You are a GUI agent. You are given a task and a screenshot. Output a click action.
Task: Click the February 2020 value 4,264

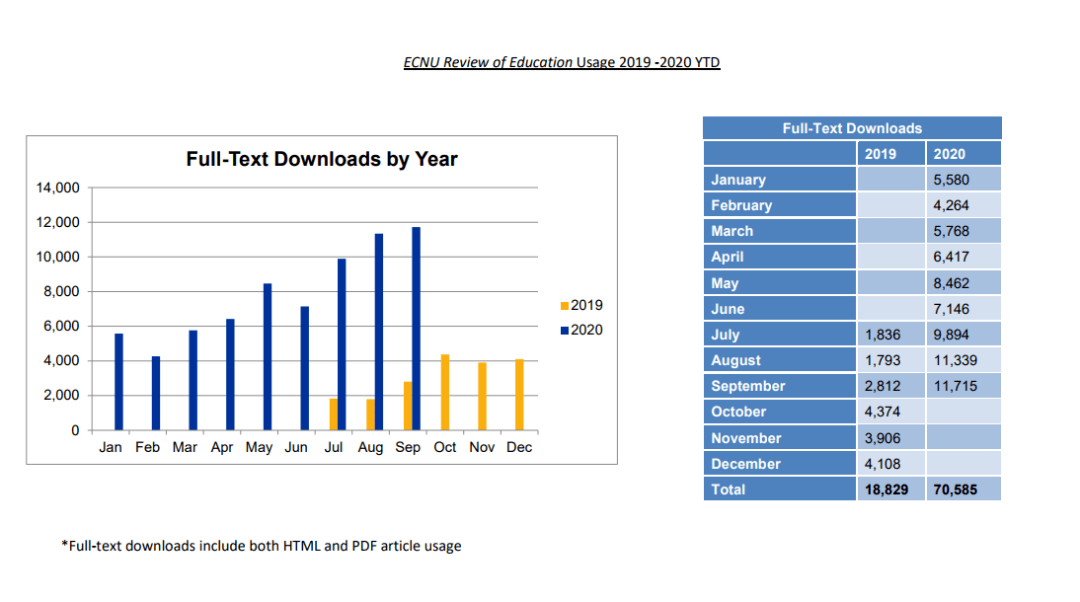[x=951, y=205]
